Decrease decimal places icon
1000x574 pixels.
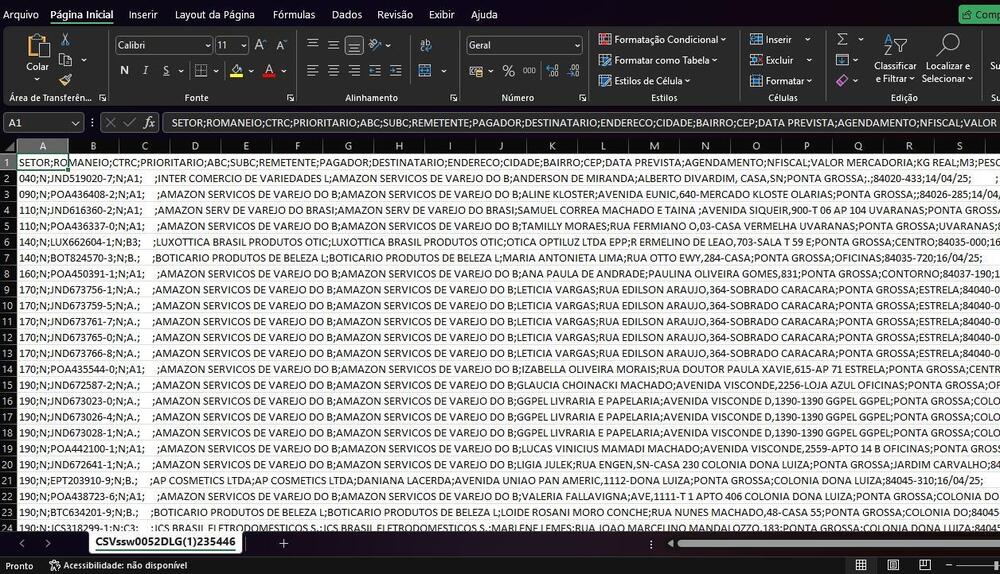pos(573,71)
